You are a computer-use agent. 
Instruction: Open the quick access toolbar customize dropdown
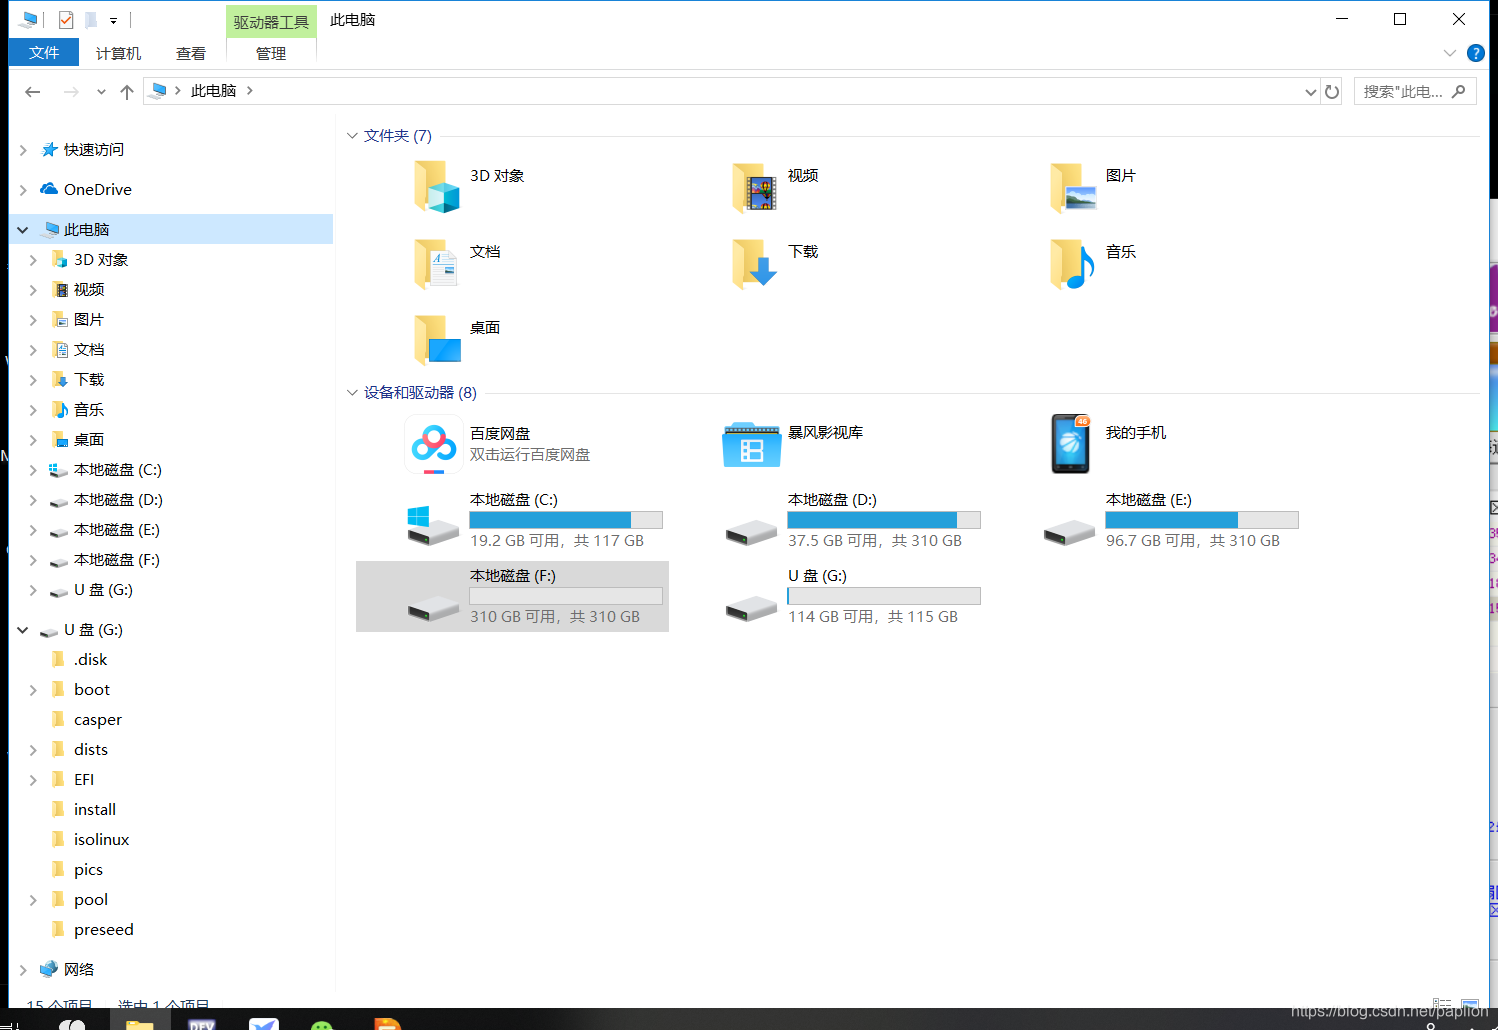113,21
